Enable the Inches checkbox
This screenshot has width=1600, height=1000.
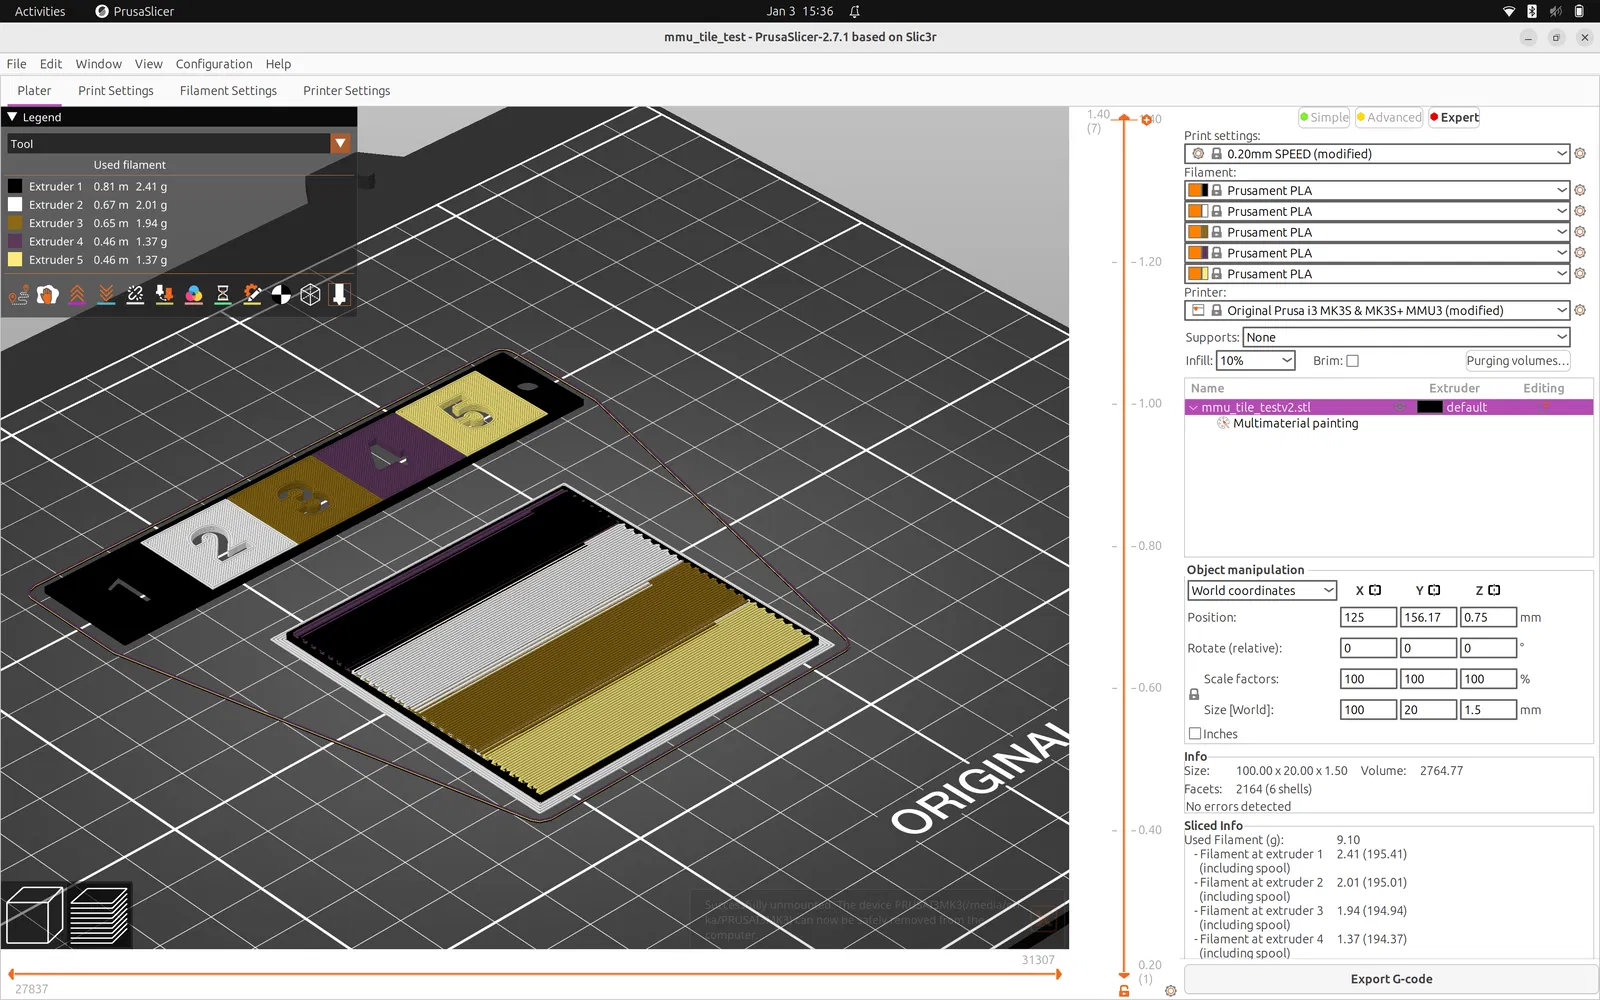(x=1195, y=734)
